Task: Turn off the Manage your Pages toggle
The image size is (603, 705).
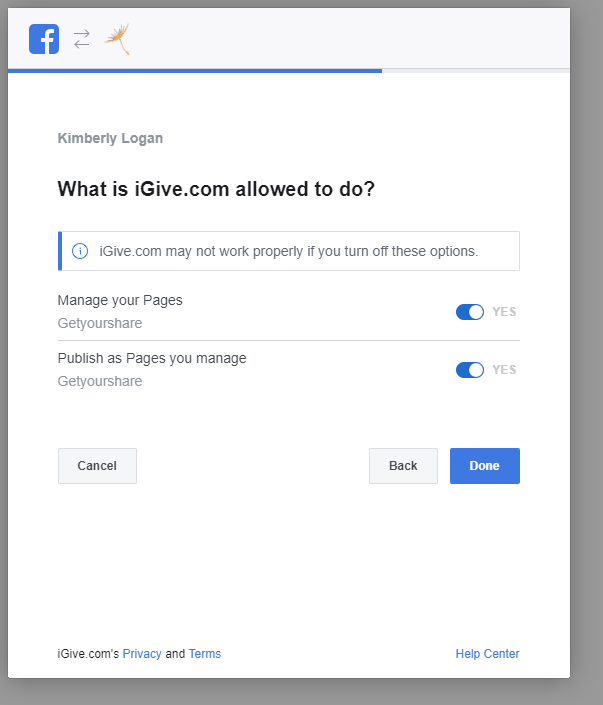Action: pyautogui.click(x=470, y=312)
